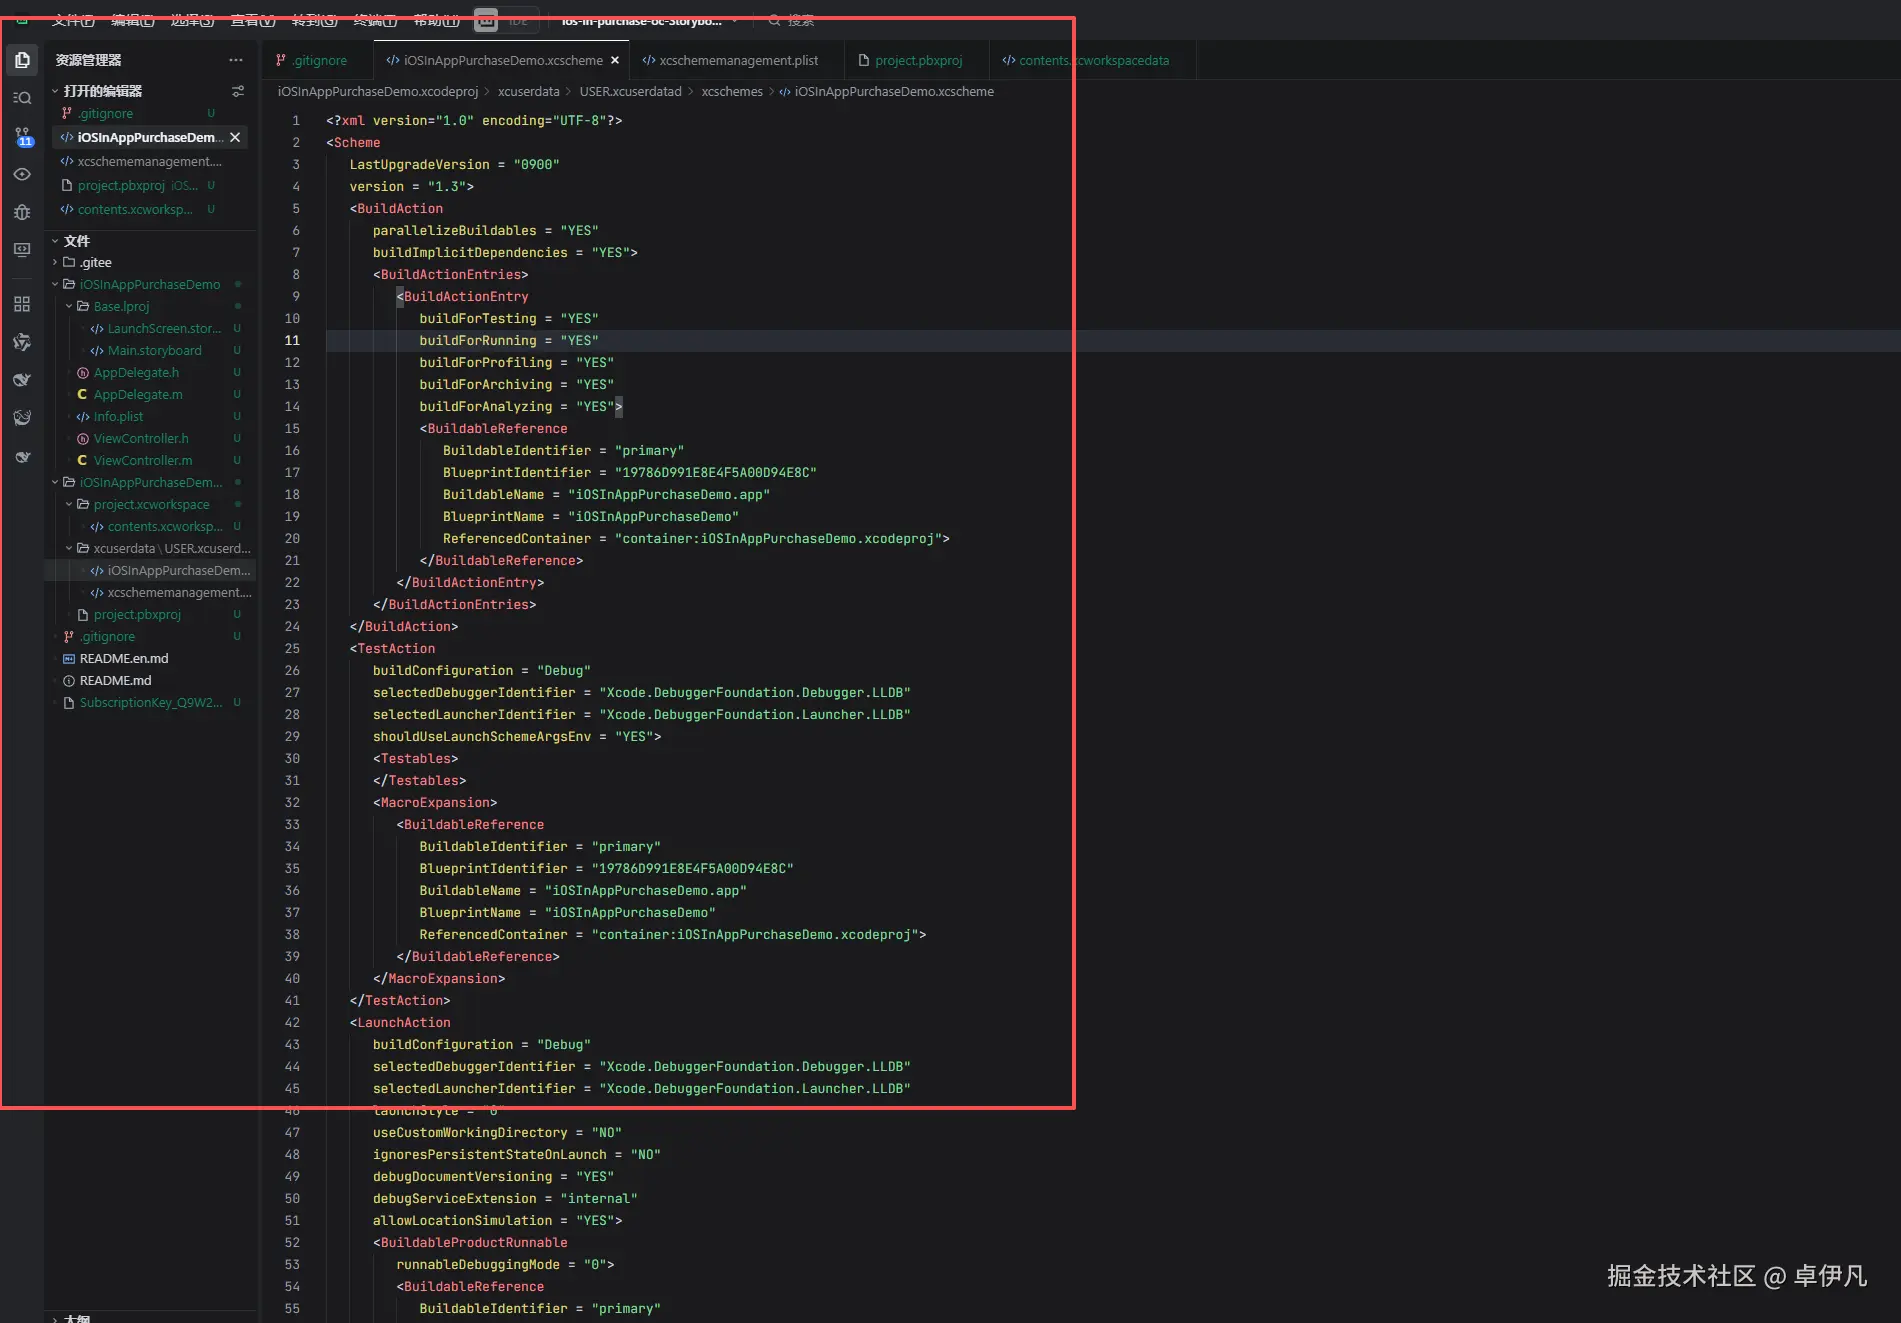Viewport: 1901px width, 1323px height.
Task: Click breadcrumb iOSInAppPurchaseDemo.xcodeproj
Action: coord(378,91)
